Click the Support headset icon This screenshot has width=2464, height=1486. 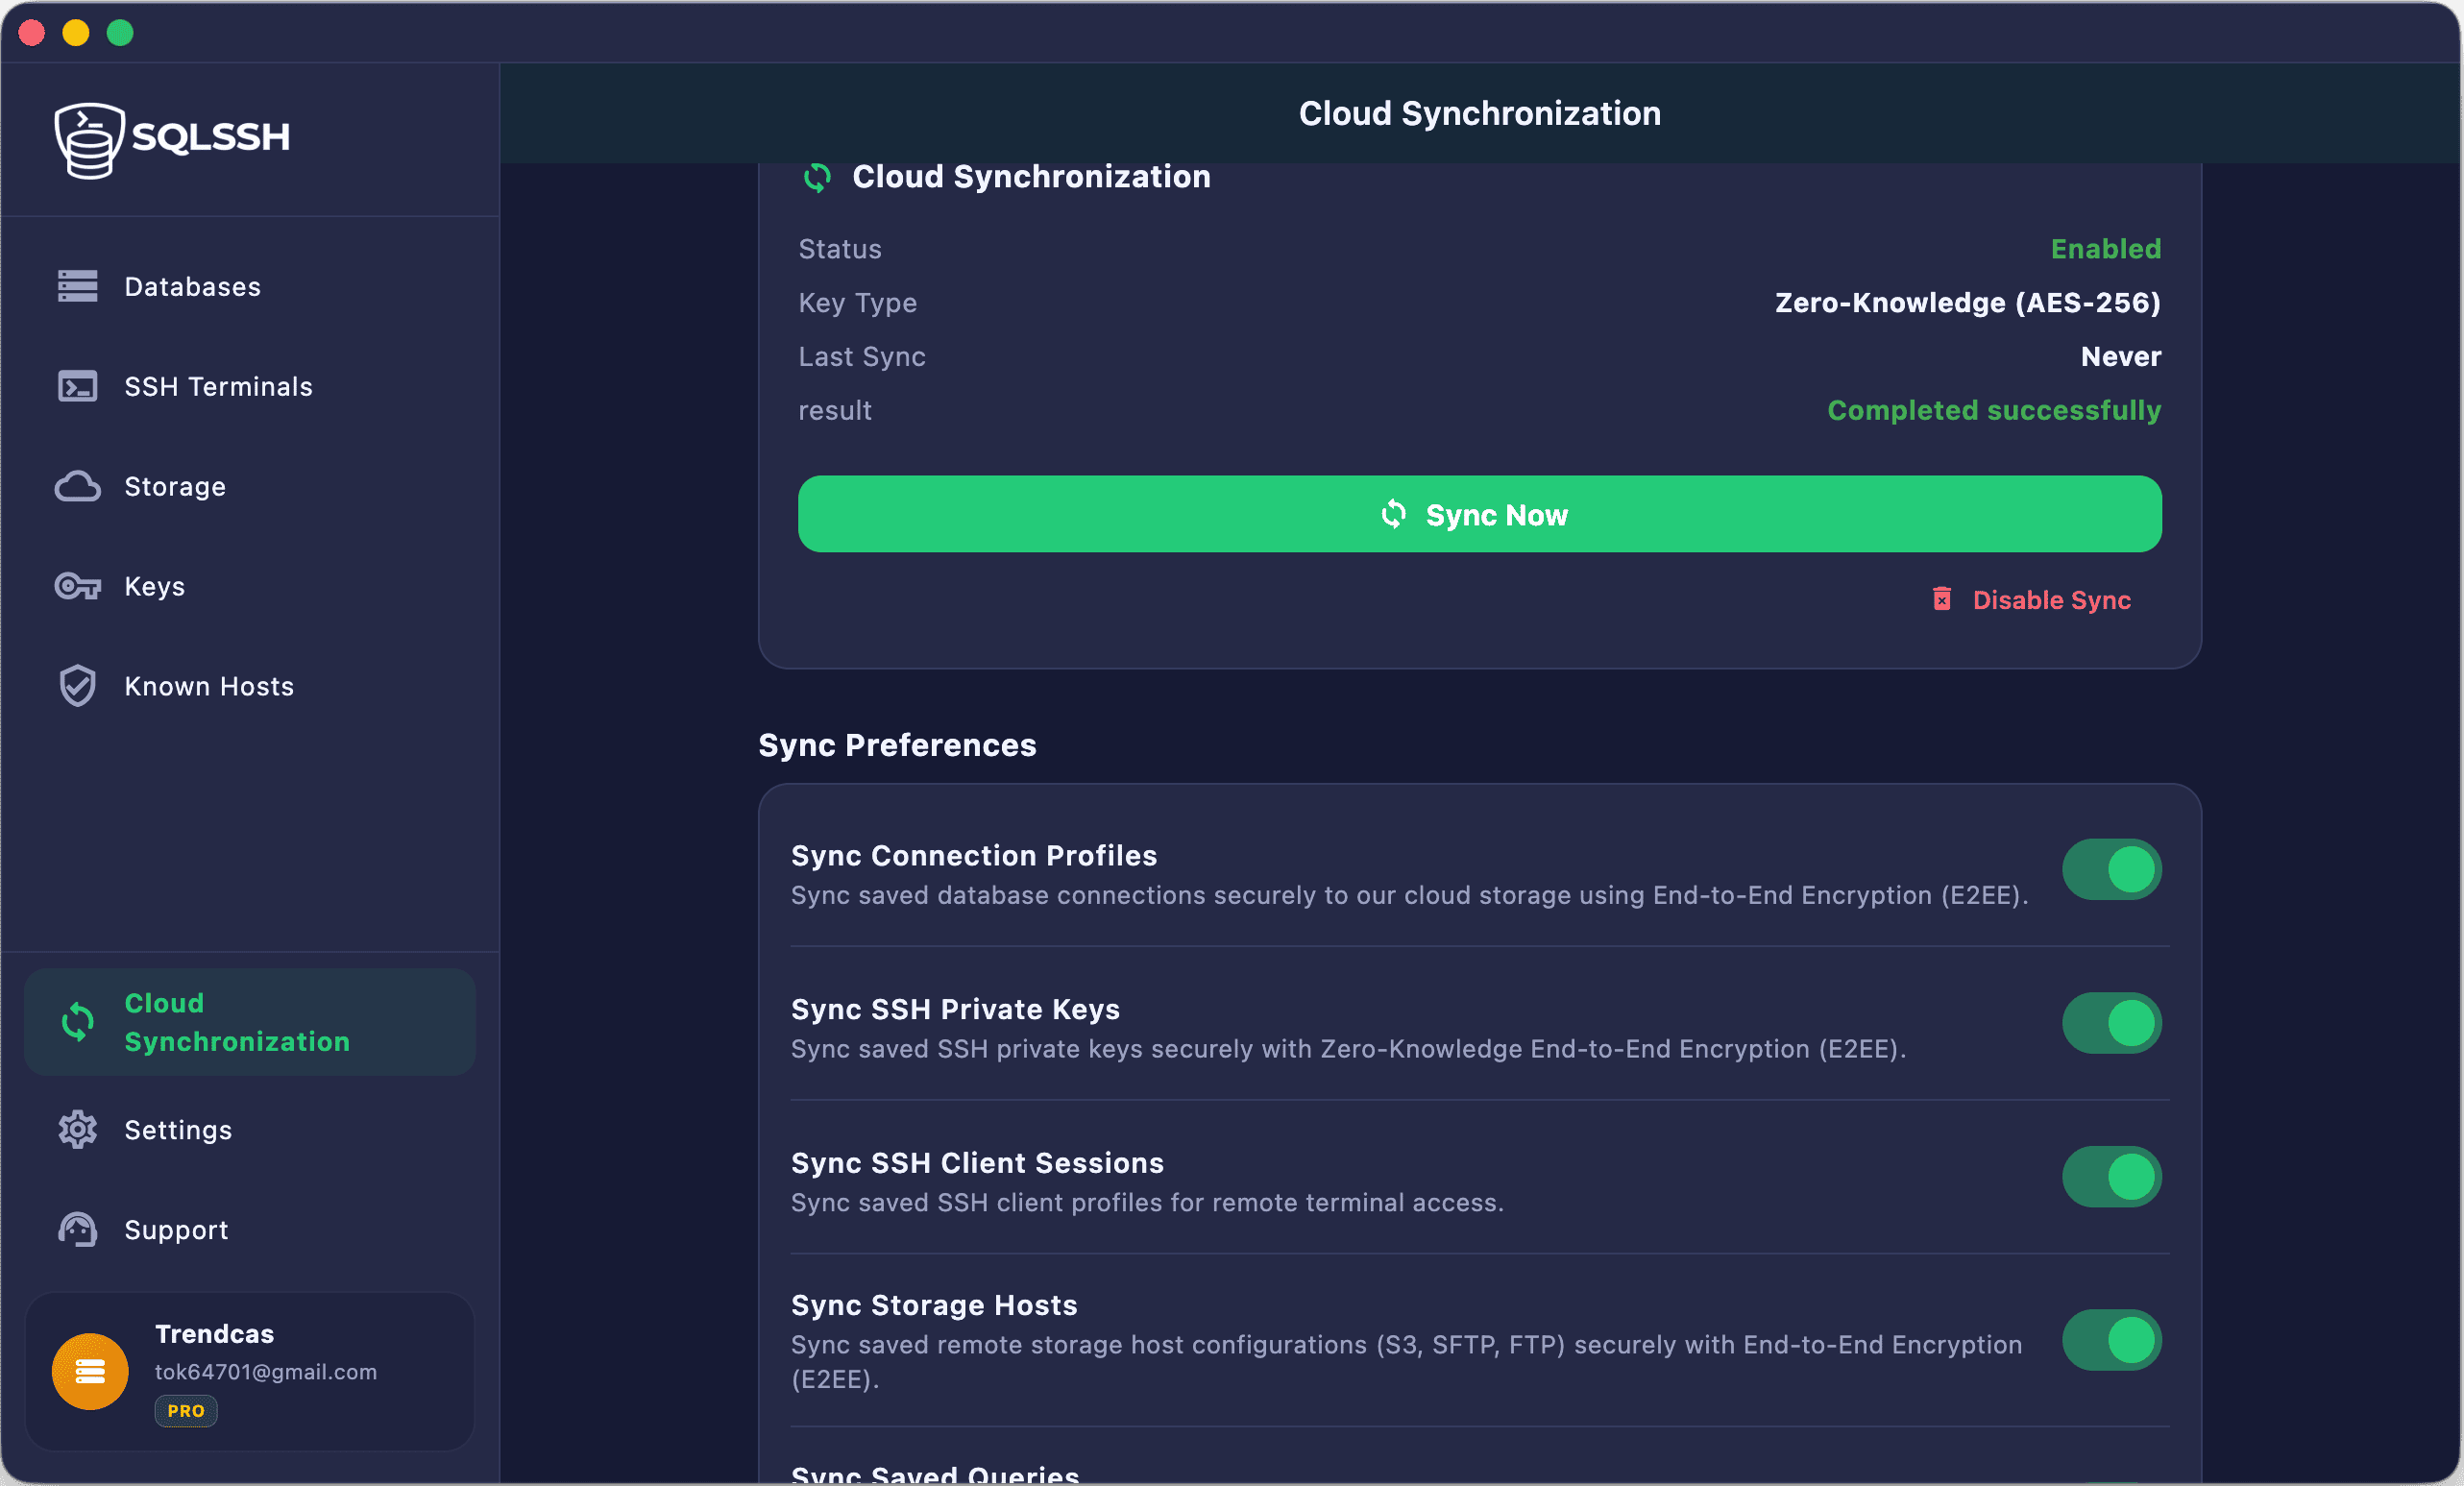pos(77,1230)
